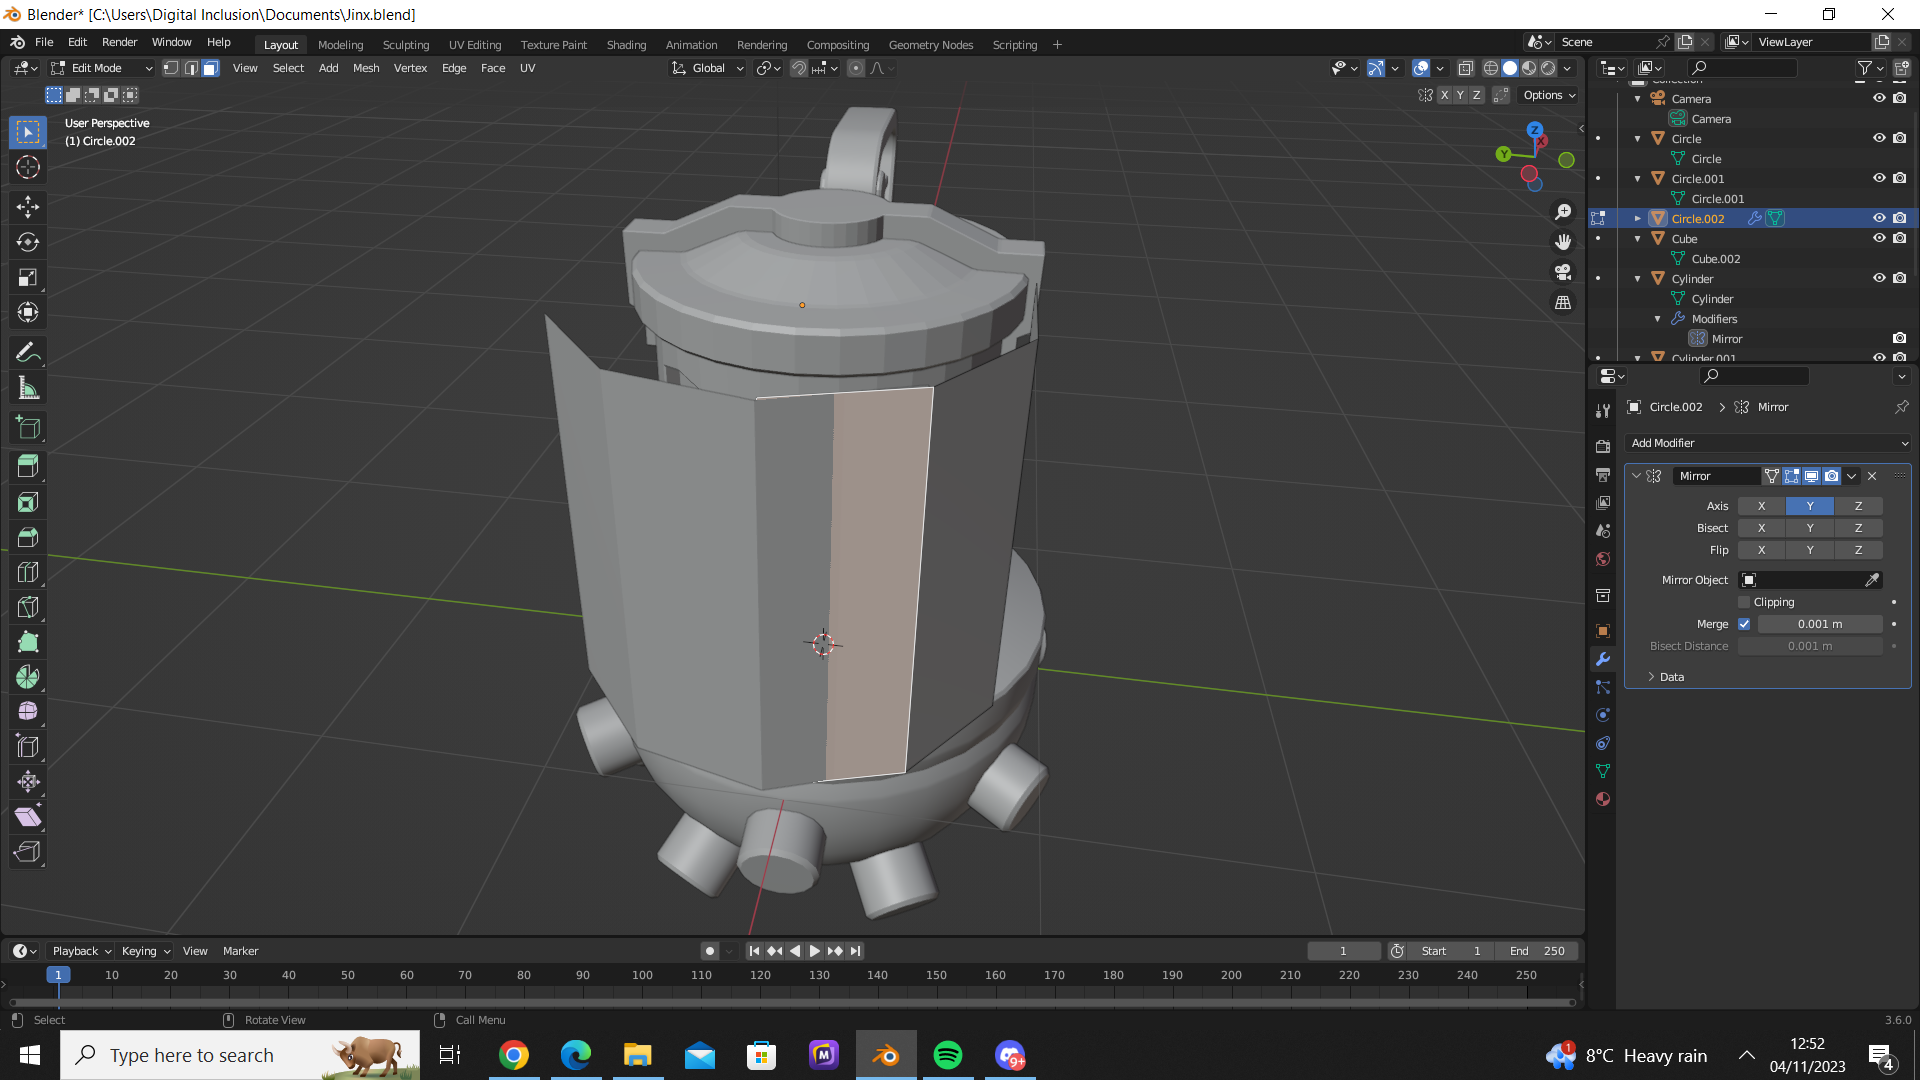
Task: Click the pan view hand icon
Action: (1563, 242)
